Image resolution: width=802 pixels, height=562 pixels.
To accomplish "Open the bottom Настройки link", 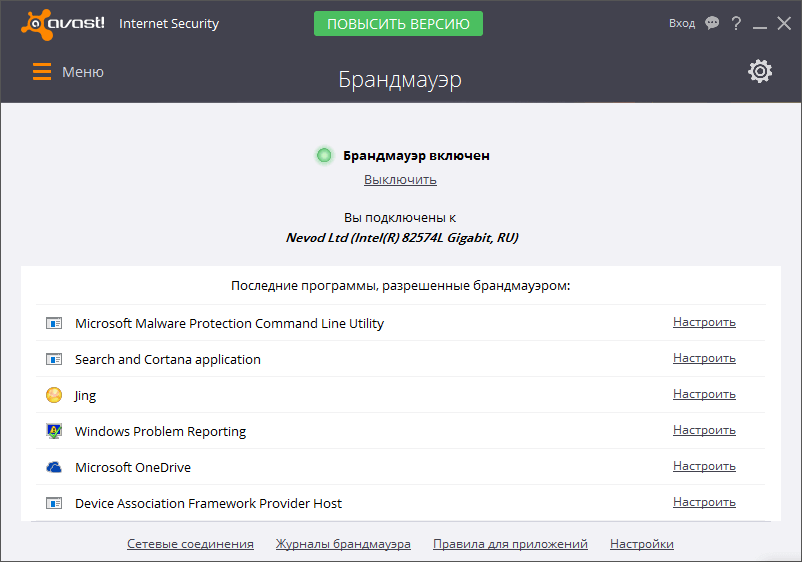I will pyautogui.click(x=642, y=544).
